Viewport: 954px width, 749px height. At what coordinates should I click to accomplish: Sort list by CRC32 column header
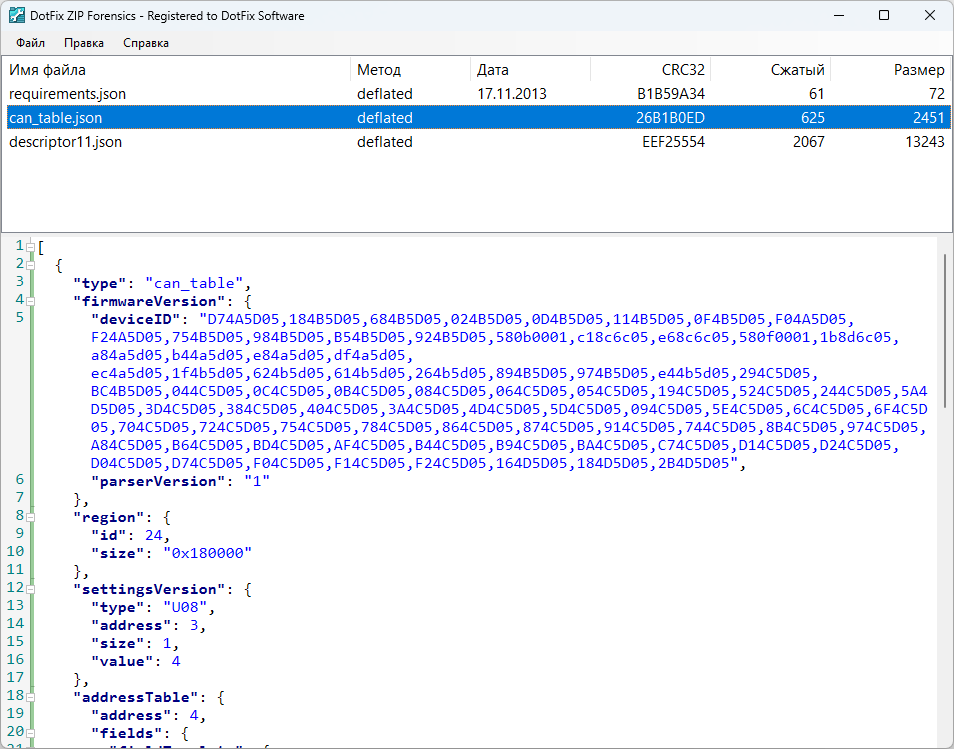click(x=650, y=70)
